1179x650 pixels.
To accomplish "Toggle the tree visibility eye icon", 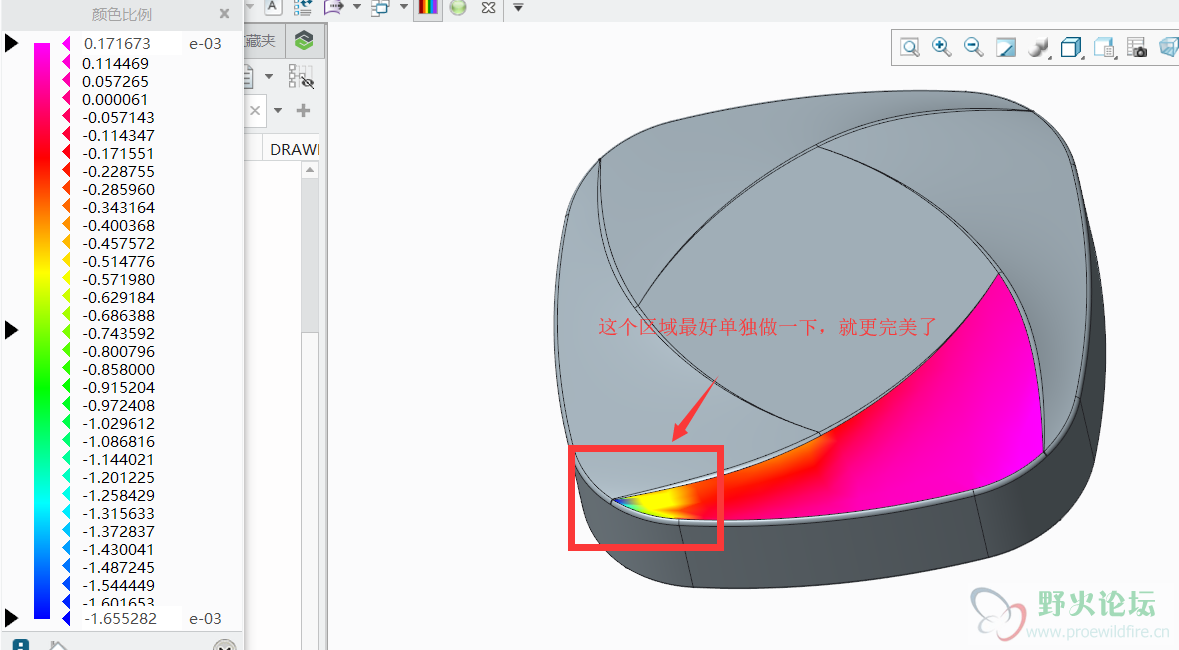I will [301, 77].
